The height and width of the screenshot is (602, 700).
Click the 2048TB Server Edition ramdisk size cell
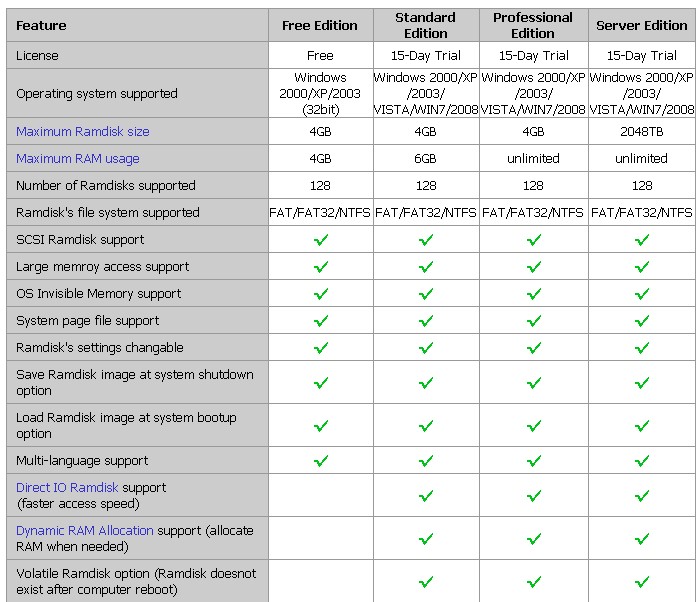click(x=642, y=132)
